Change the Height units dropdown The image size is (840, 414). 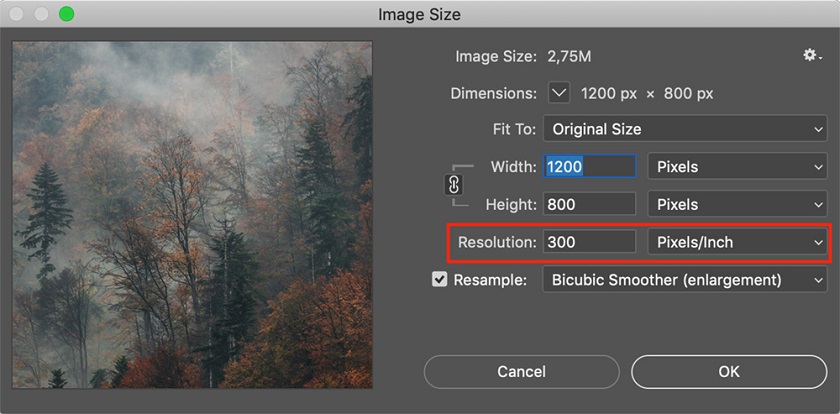point(738,204)
